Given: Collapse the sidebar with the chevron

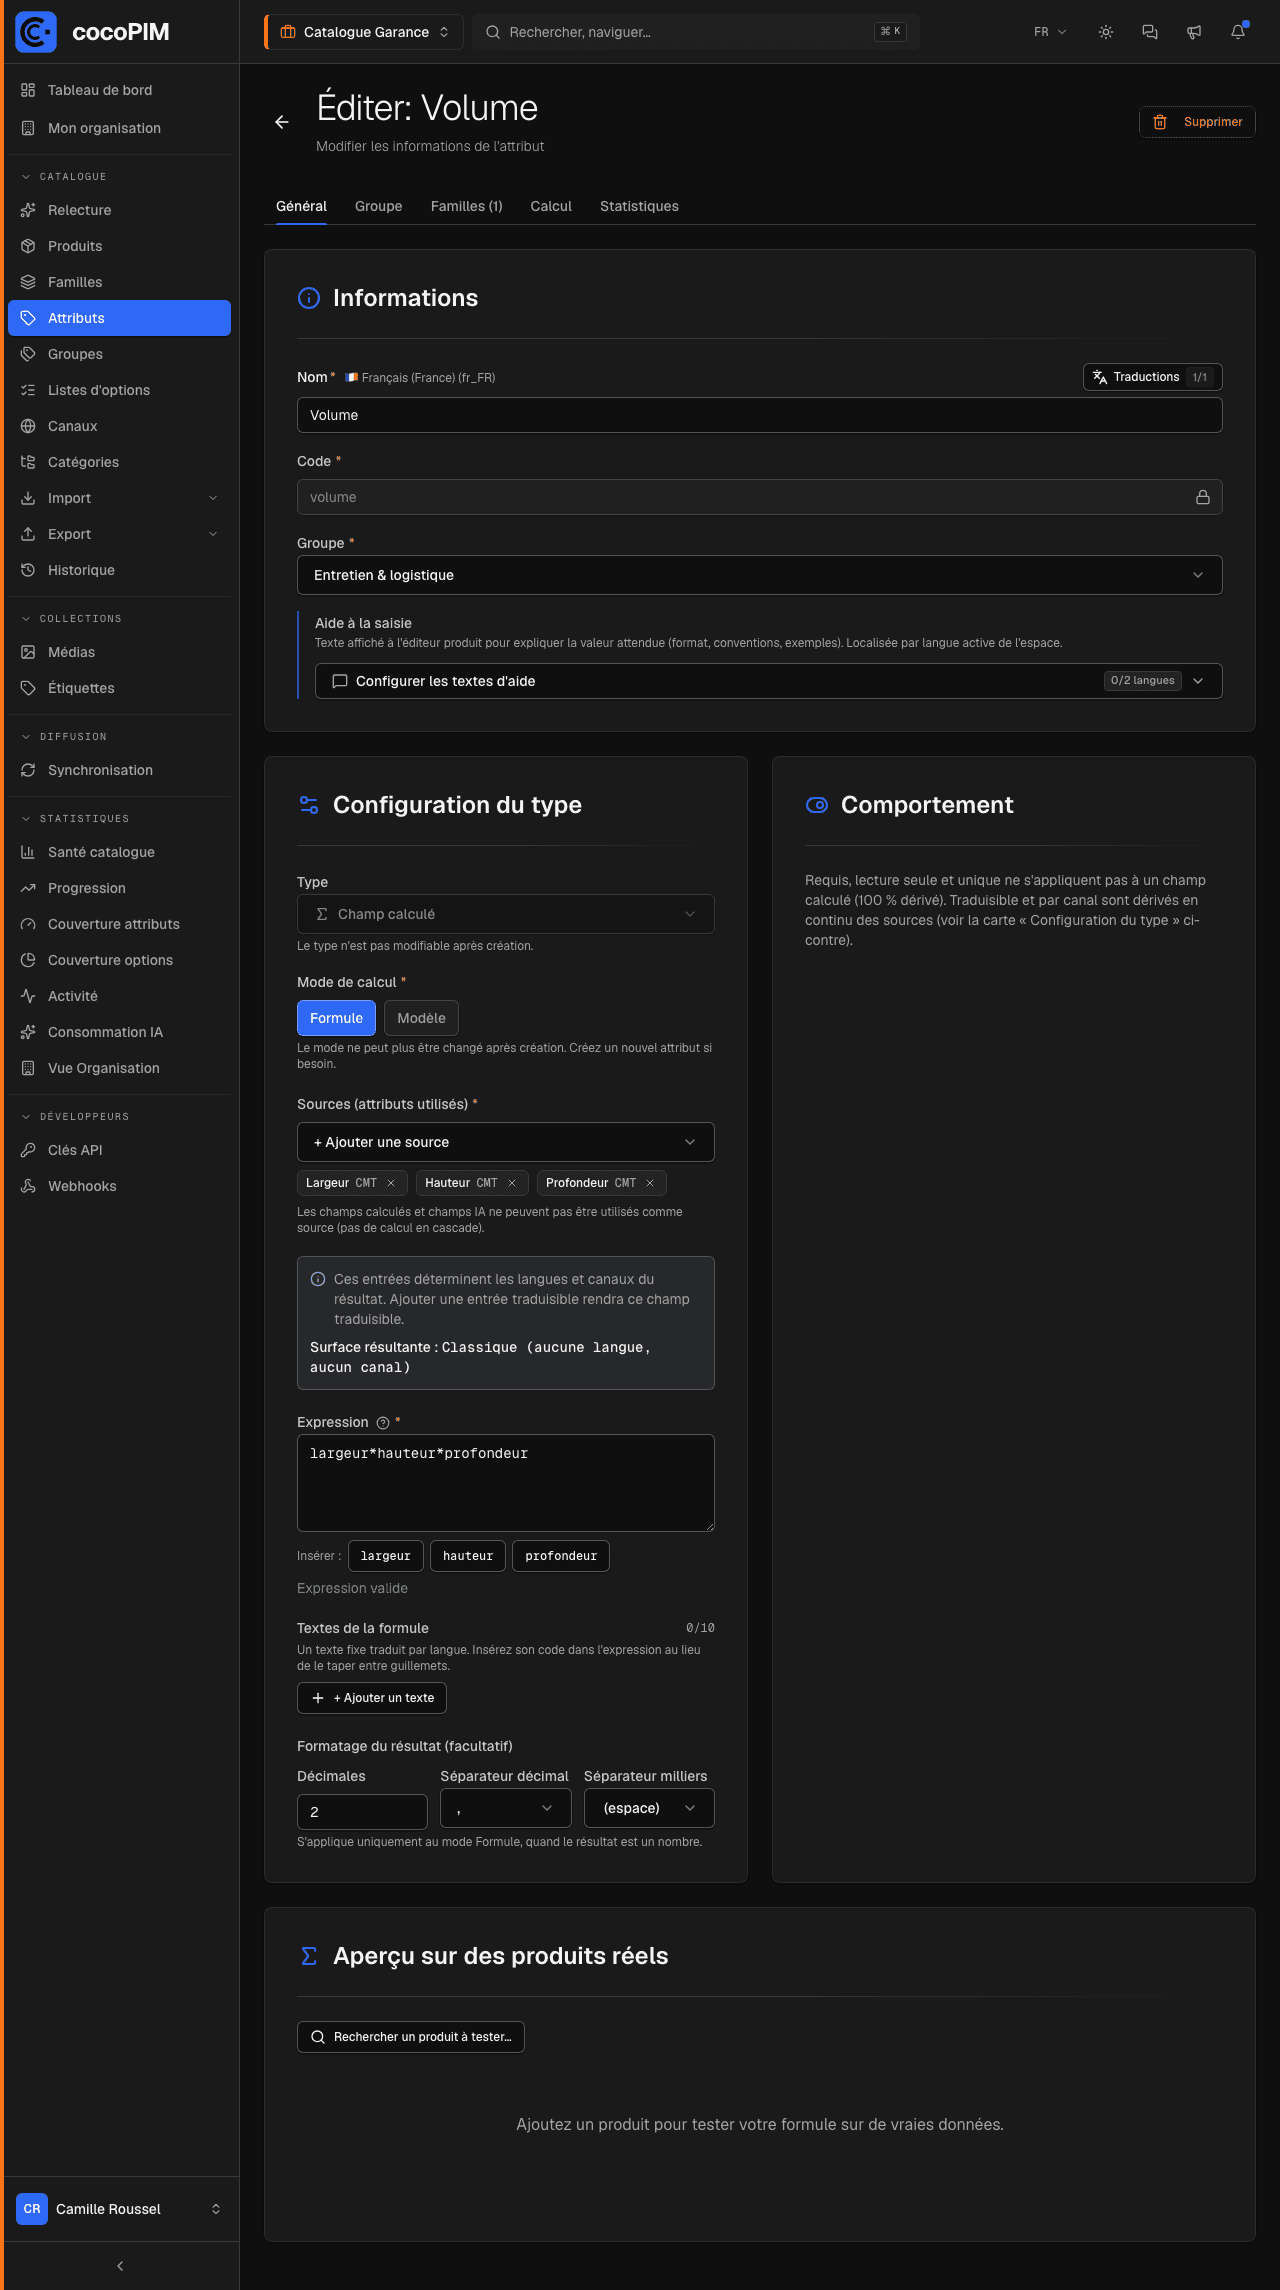Looking at the screenshot, I should [120, 2266].
